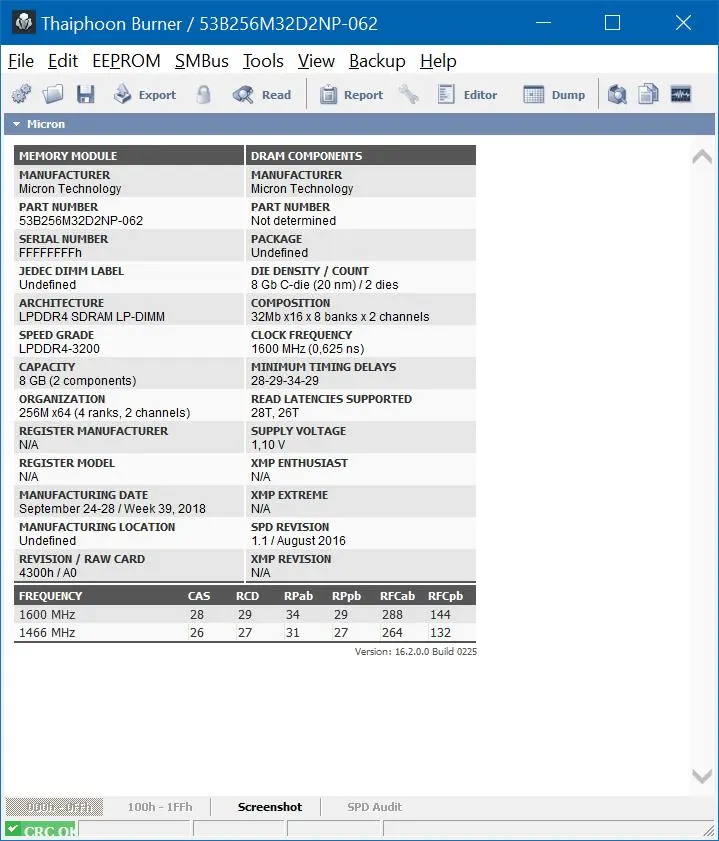The image size is (719, 841).
Task: Click composition 32Mb x16 value
Action: point(340,316)
